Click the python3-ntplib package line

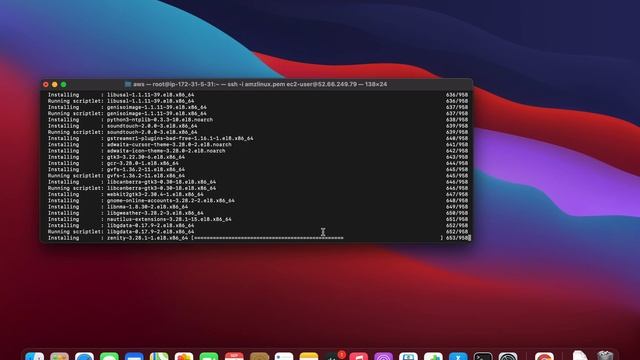coord(258,120)
